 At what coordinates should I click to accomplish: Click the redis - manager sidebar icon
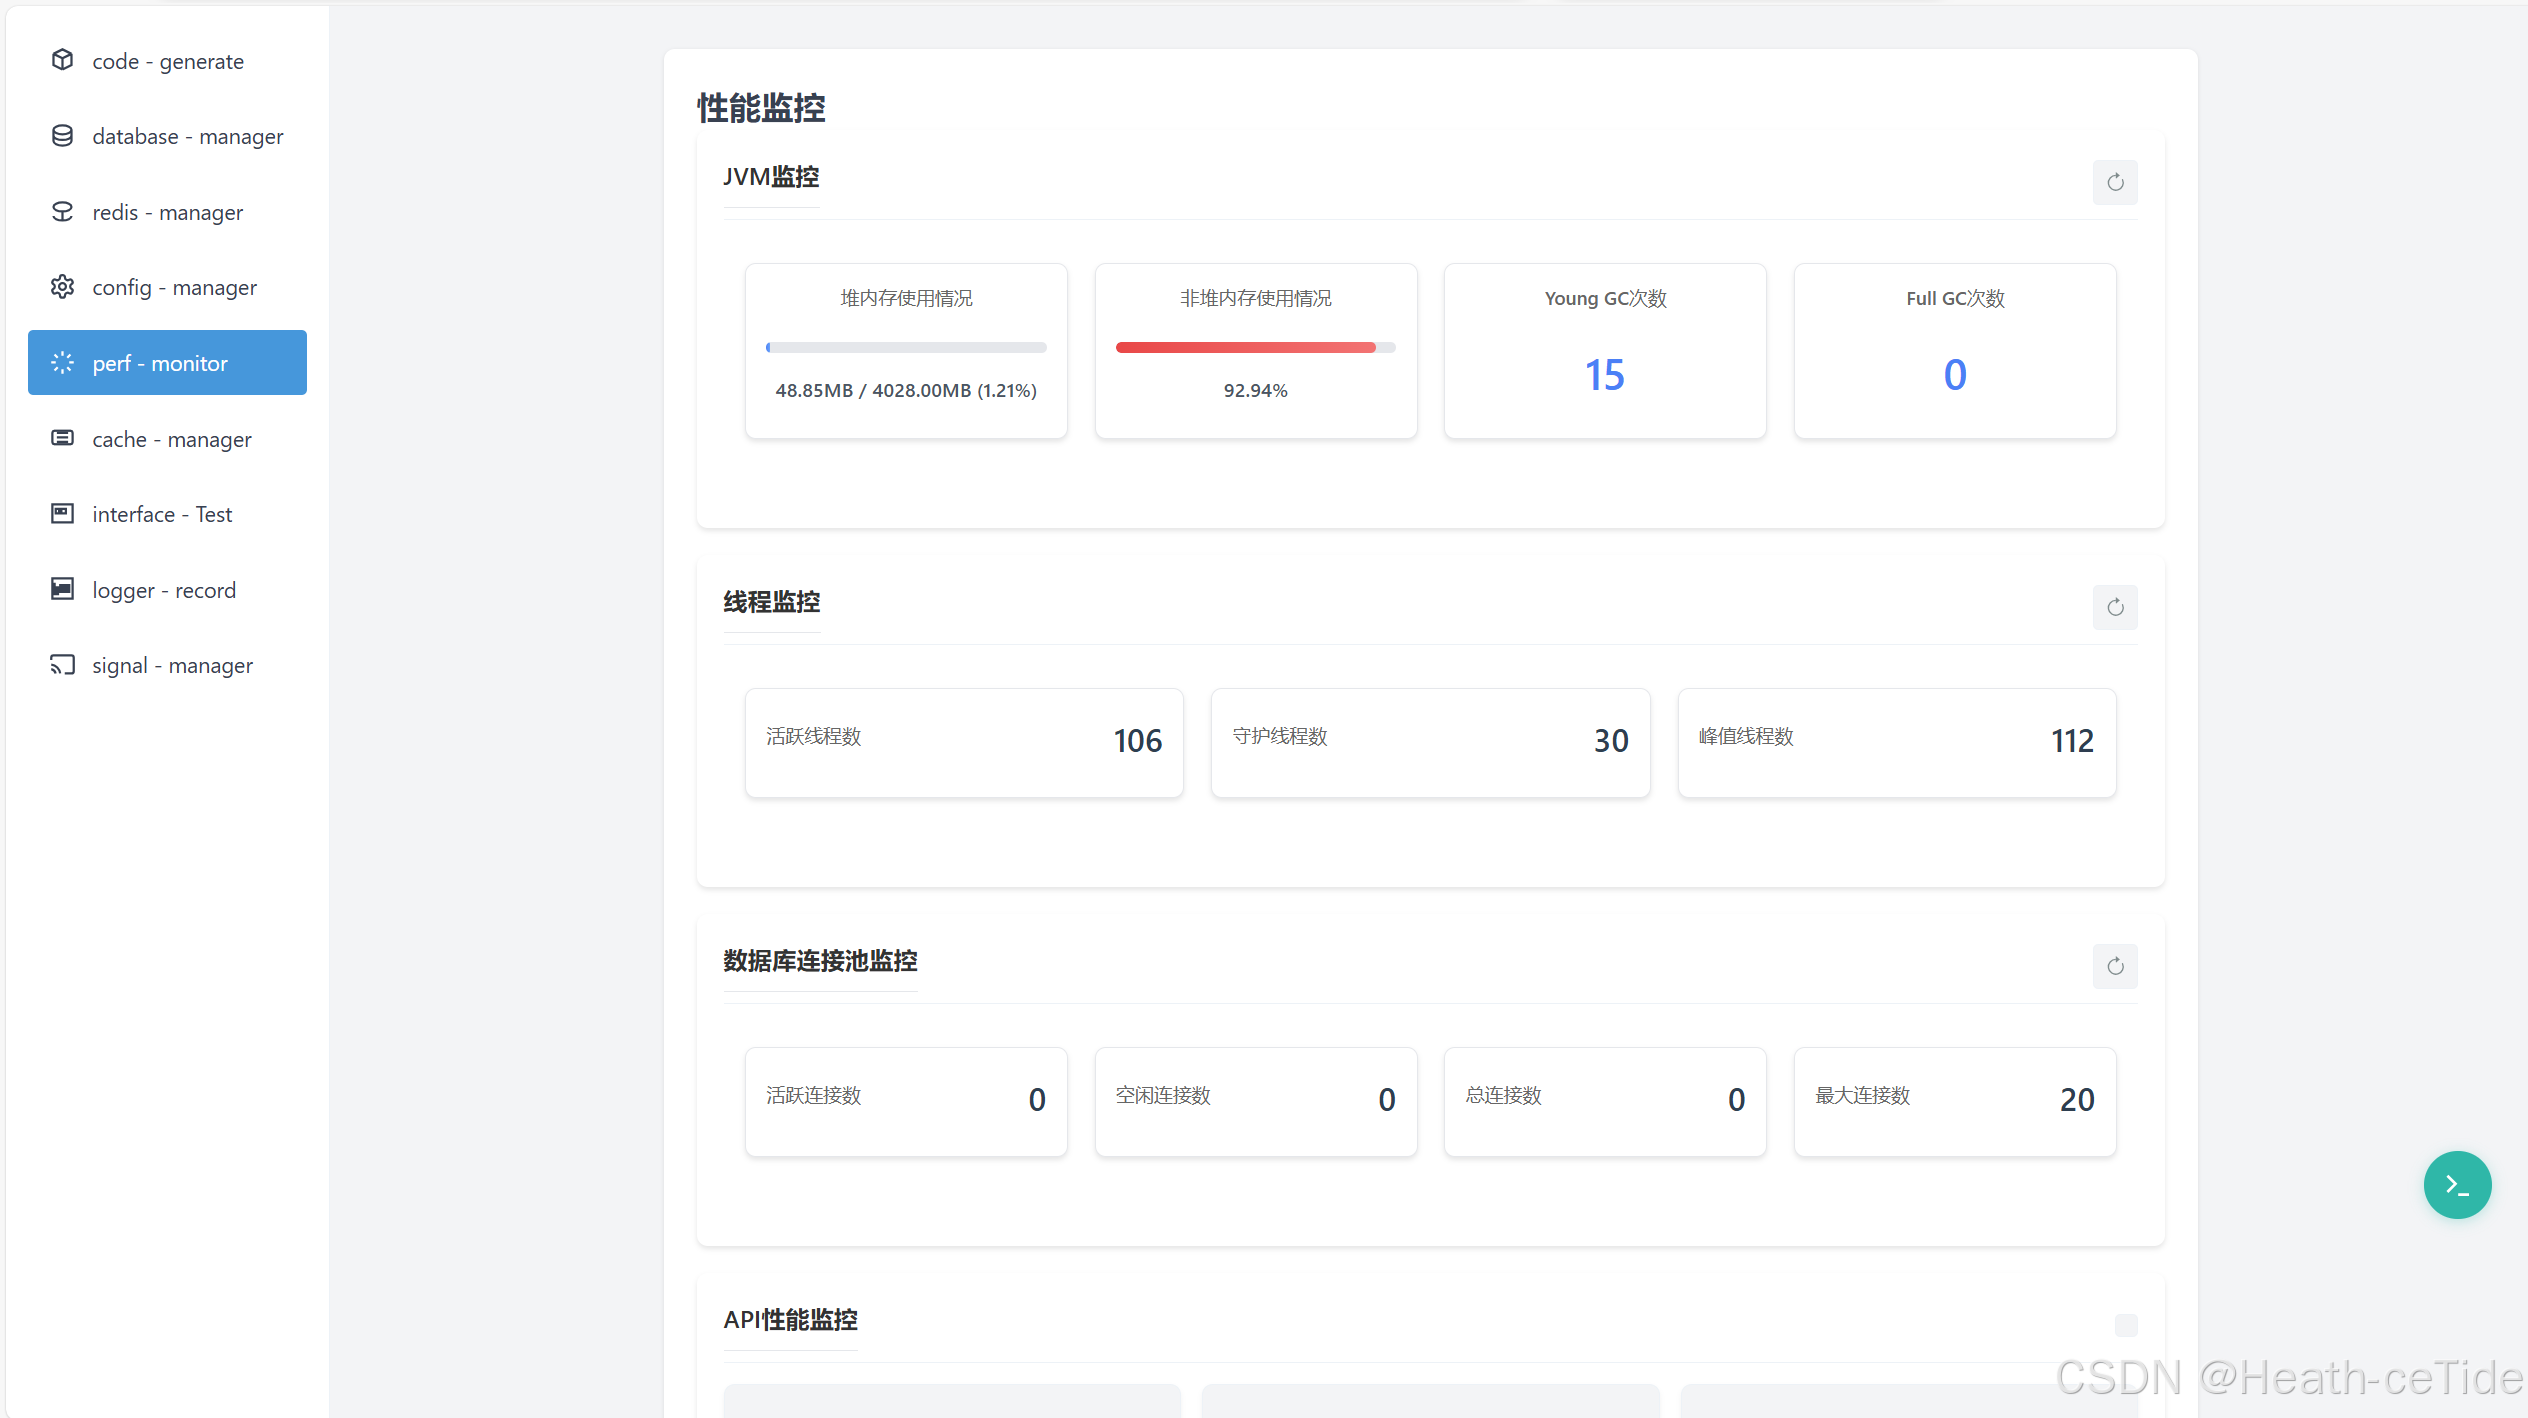click(x=62, y=212)
